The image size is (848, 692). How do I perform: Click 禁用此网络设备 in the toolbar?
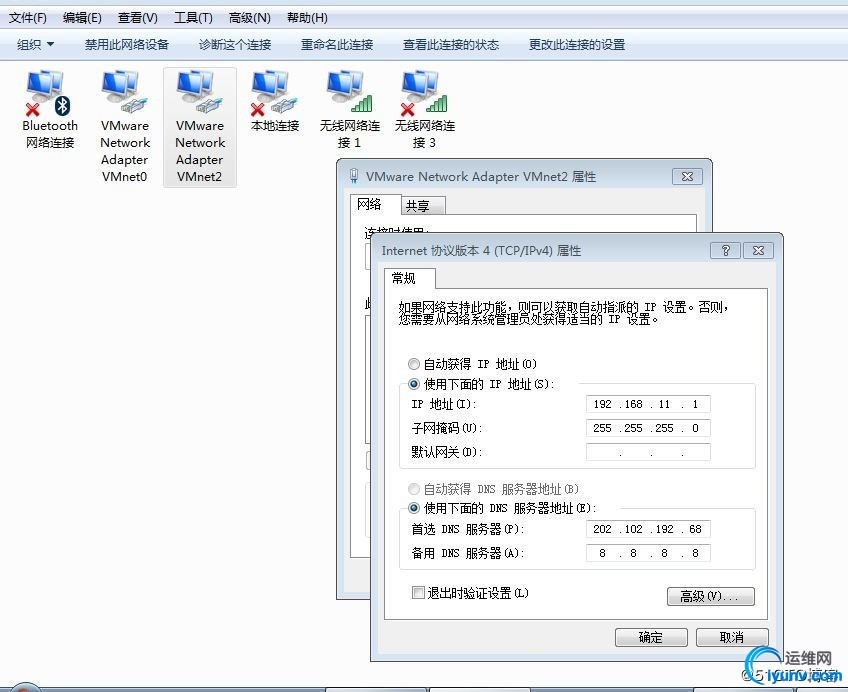127,44
